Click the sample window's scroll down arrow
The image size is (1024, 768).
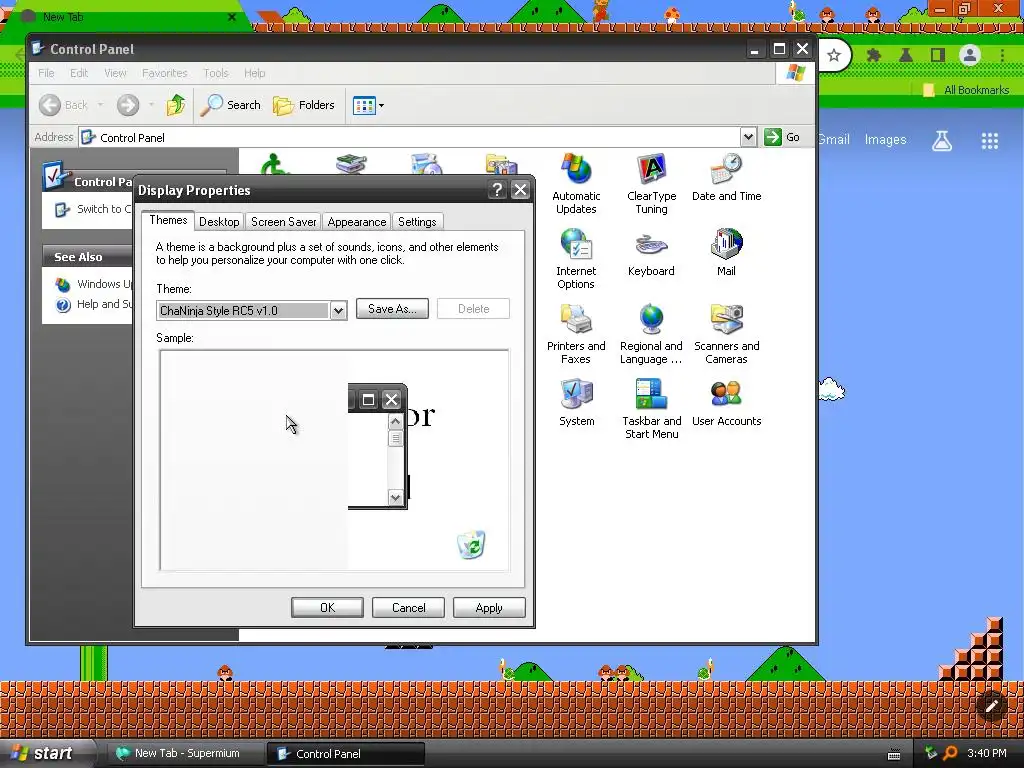pos(395,498)
